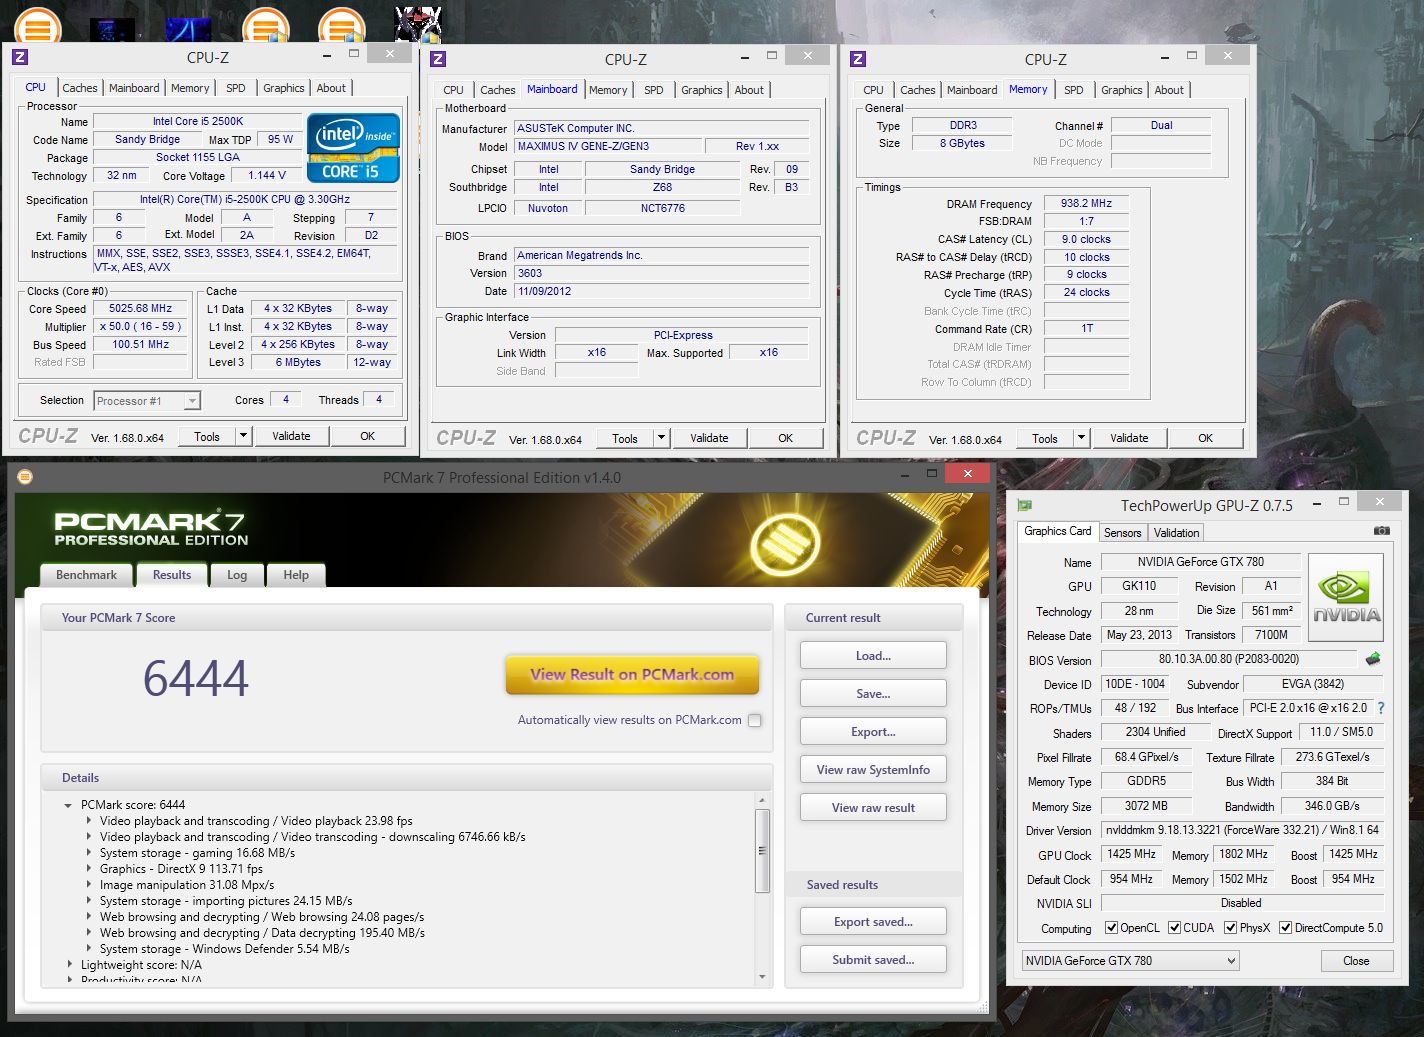Click the NVIDIA logo in GPU-Z

1346,598
